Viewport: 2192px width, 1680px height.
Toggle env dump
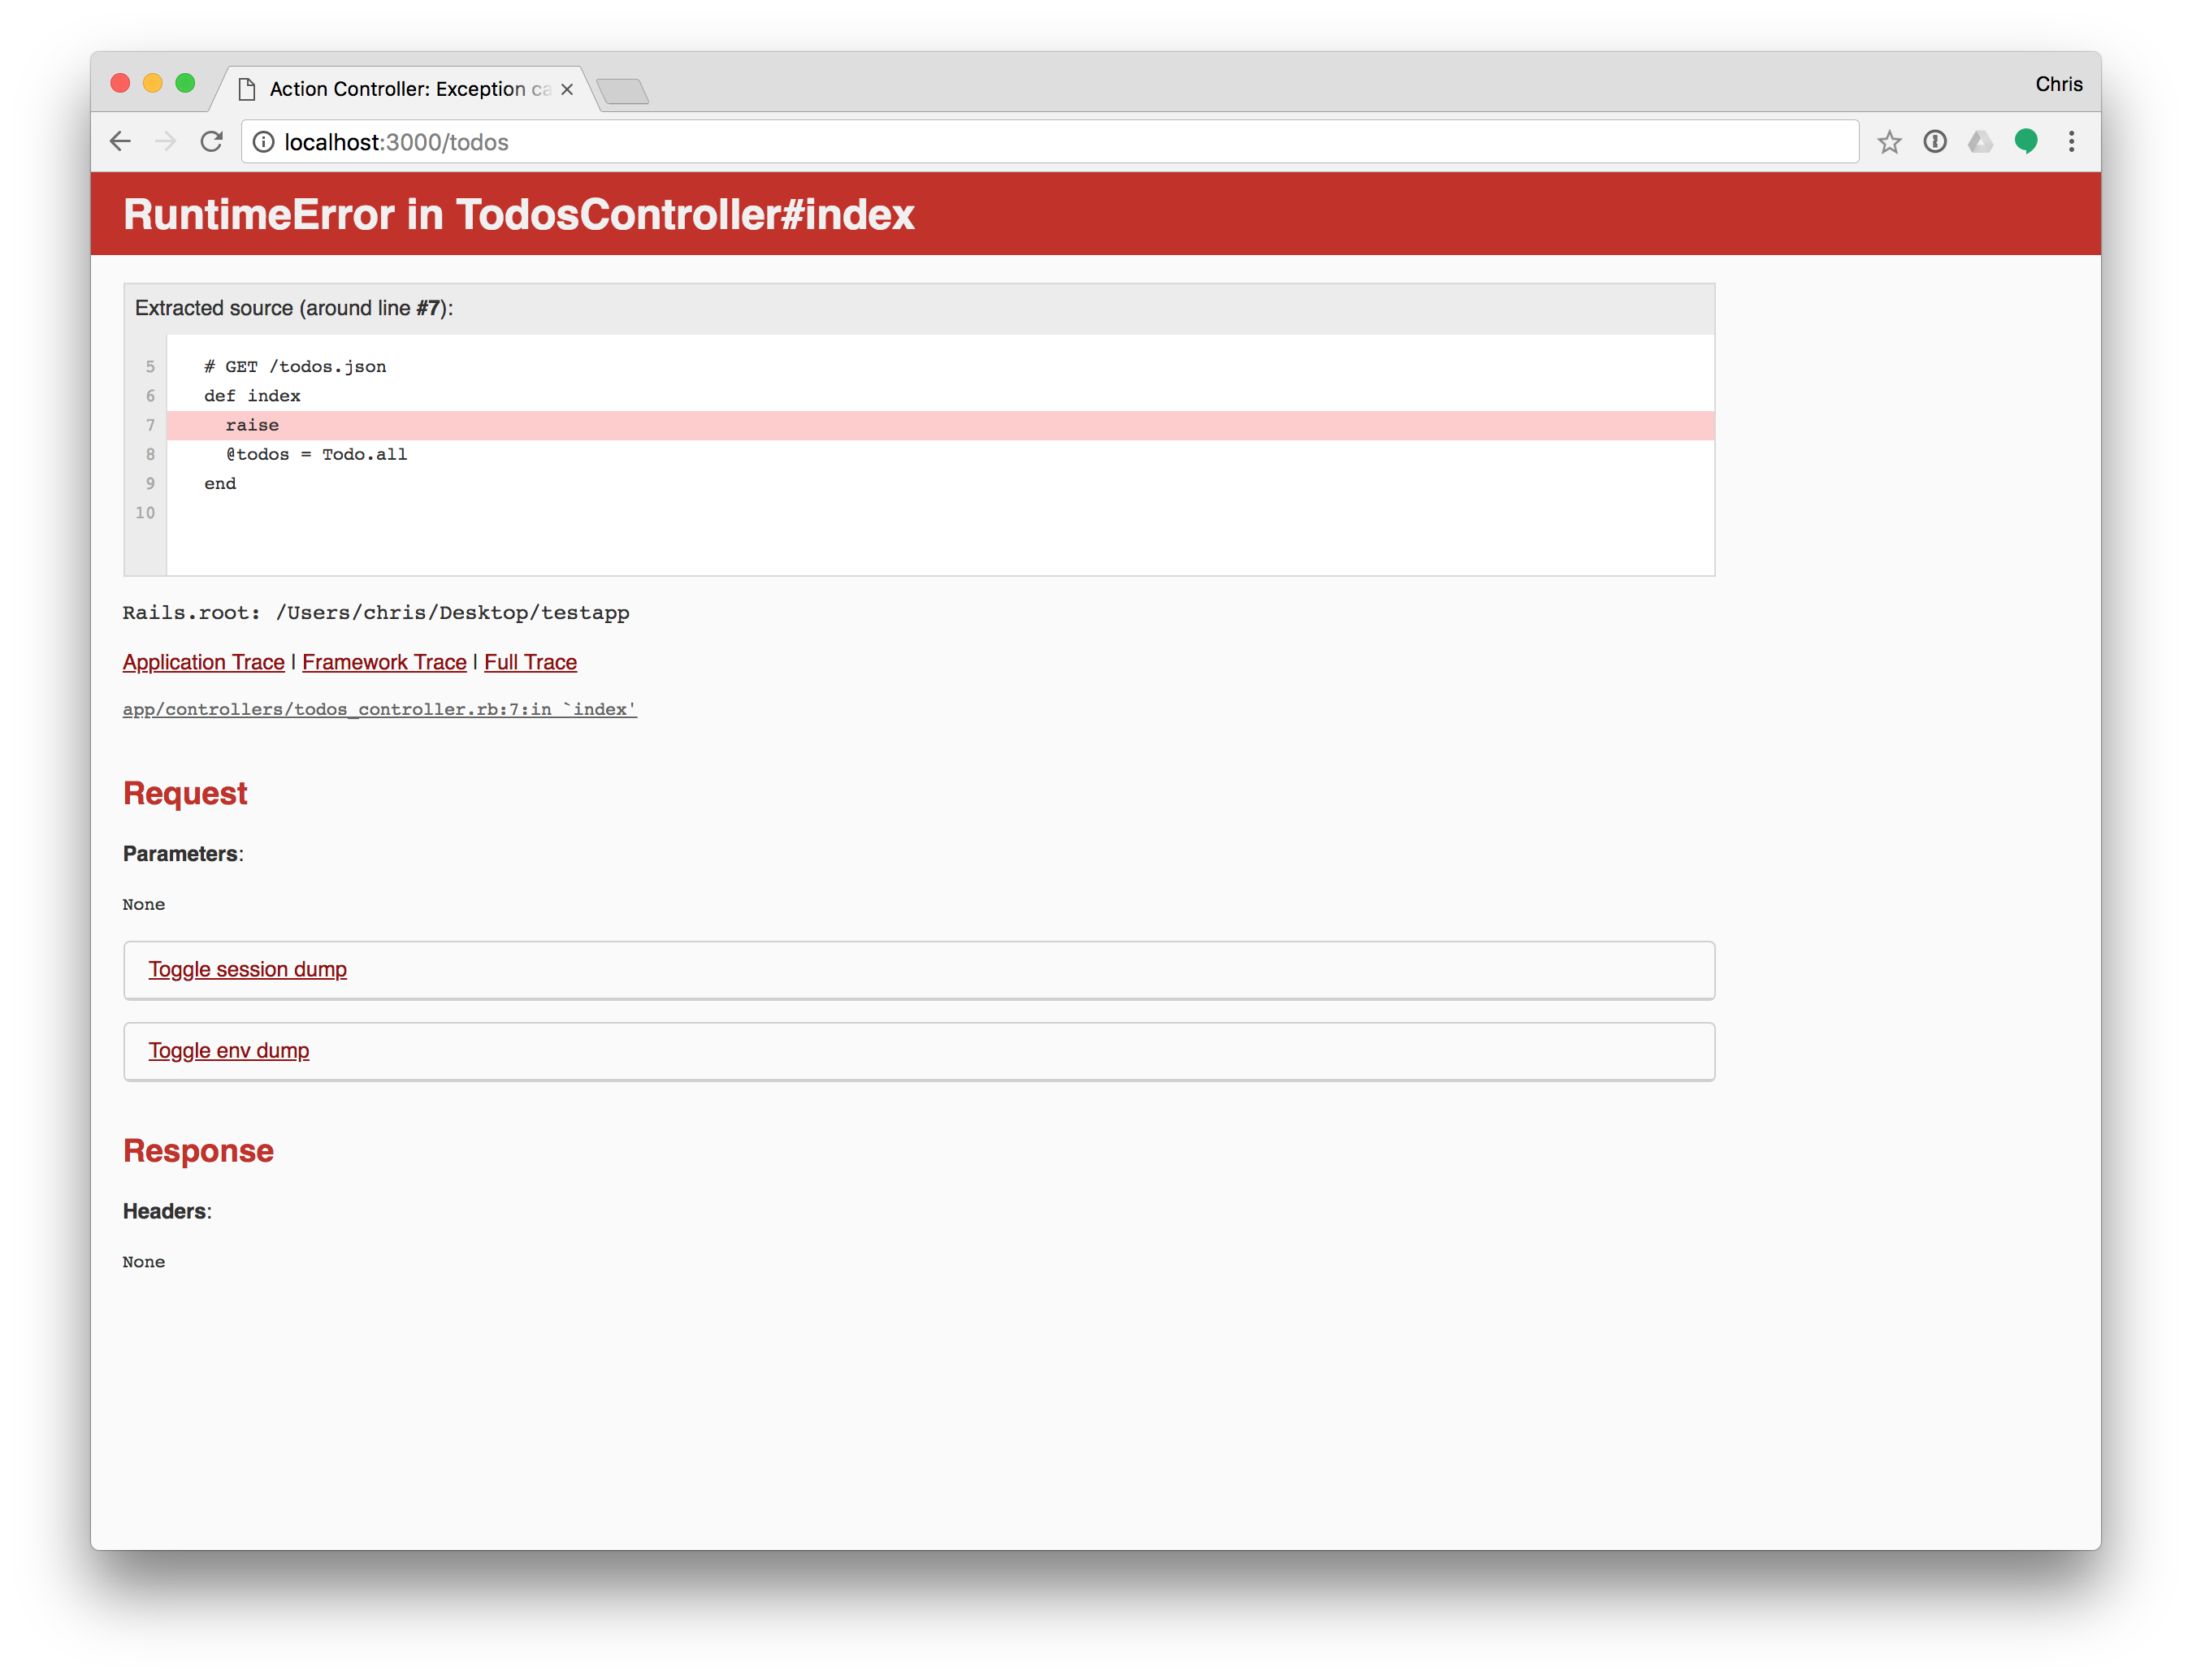coord(228,1050)
